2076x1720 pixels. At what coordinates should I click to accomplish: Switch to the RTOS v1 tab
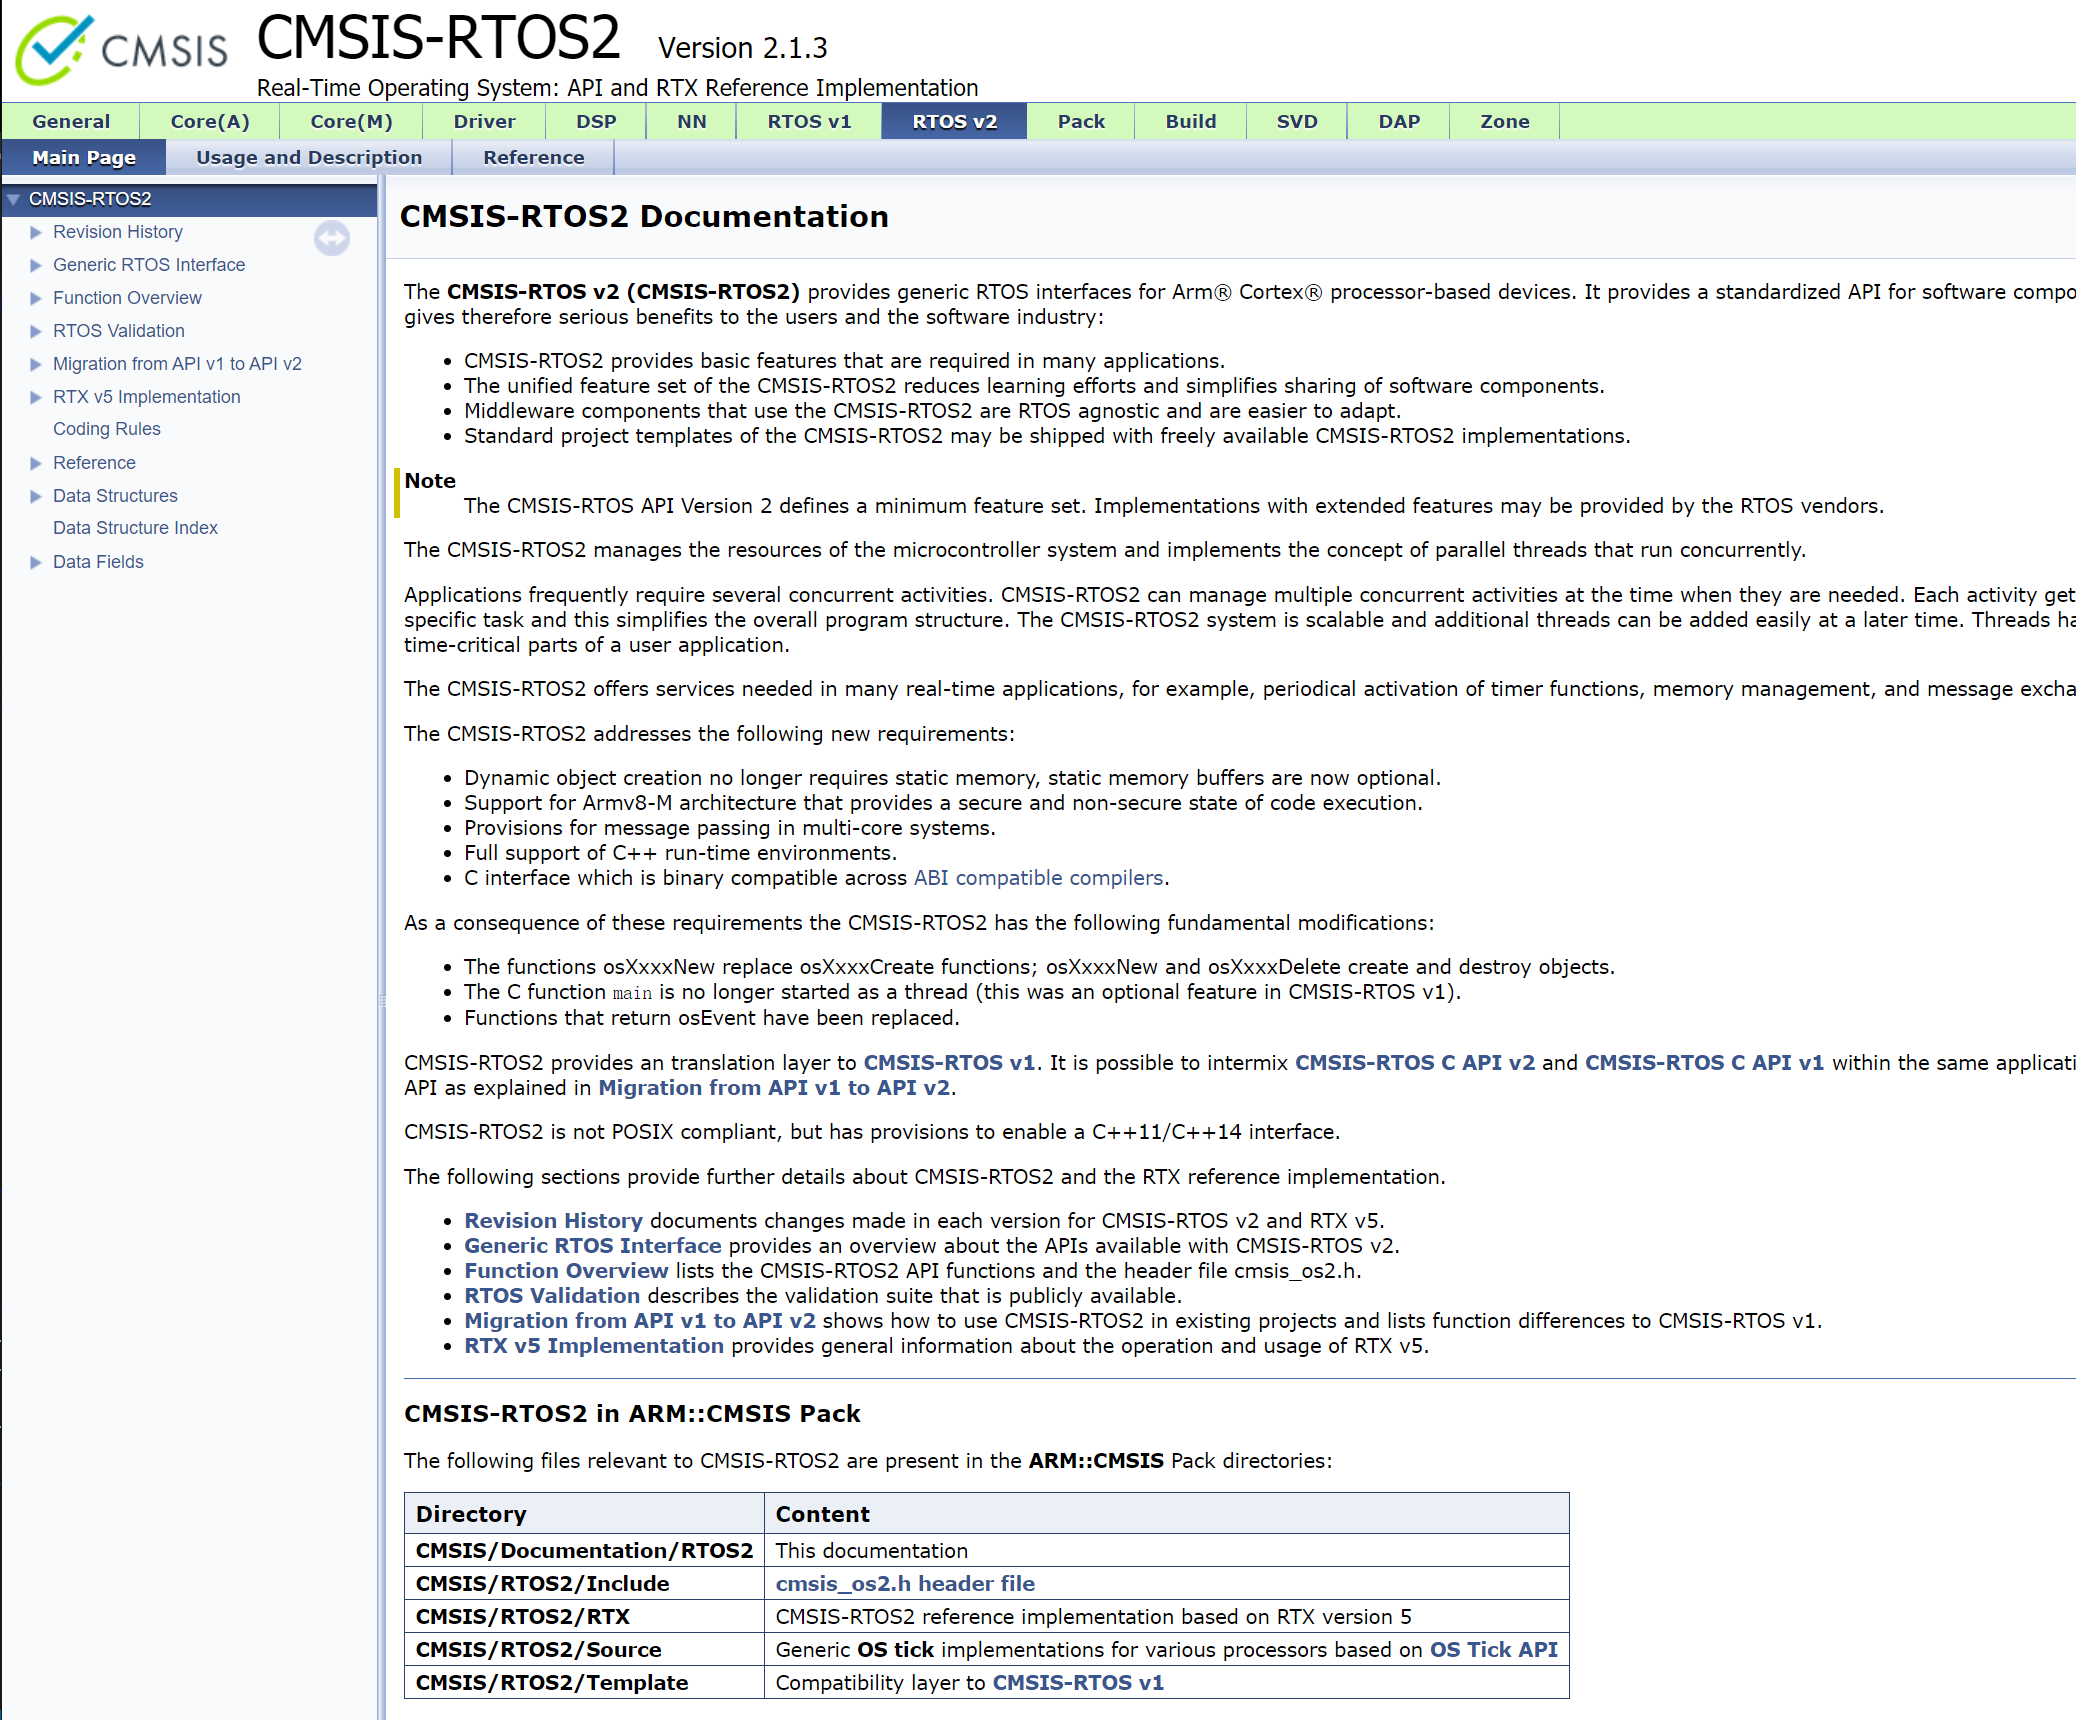click(x=808, y=121)
